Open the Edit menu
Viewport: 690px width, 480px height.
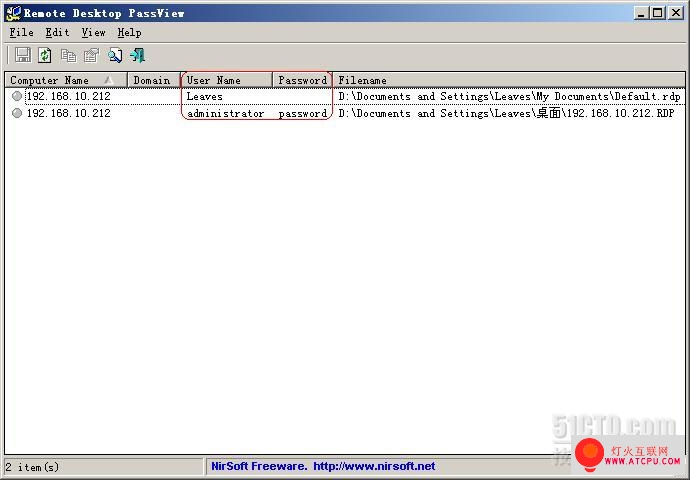point(57,33)
